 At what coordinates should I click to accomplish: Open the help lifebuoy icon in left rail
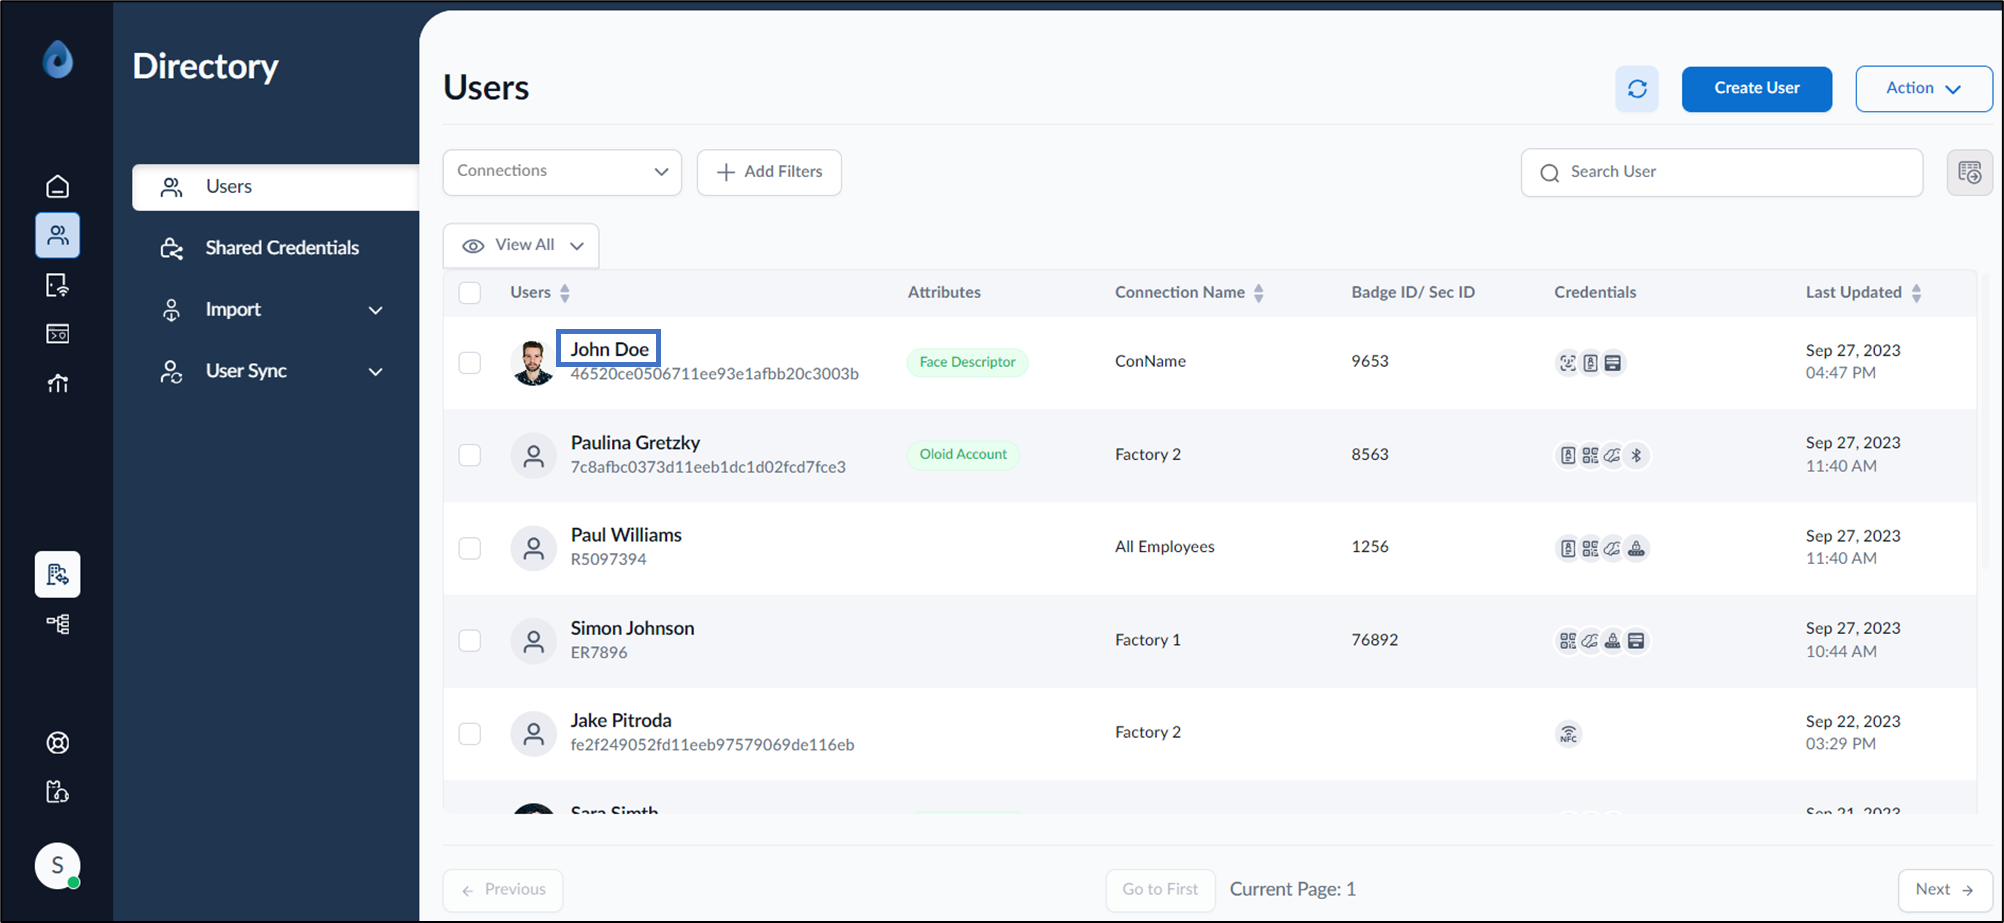(x=58, y=743)
